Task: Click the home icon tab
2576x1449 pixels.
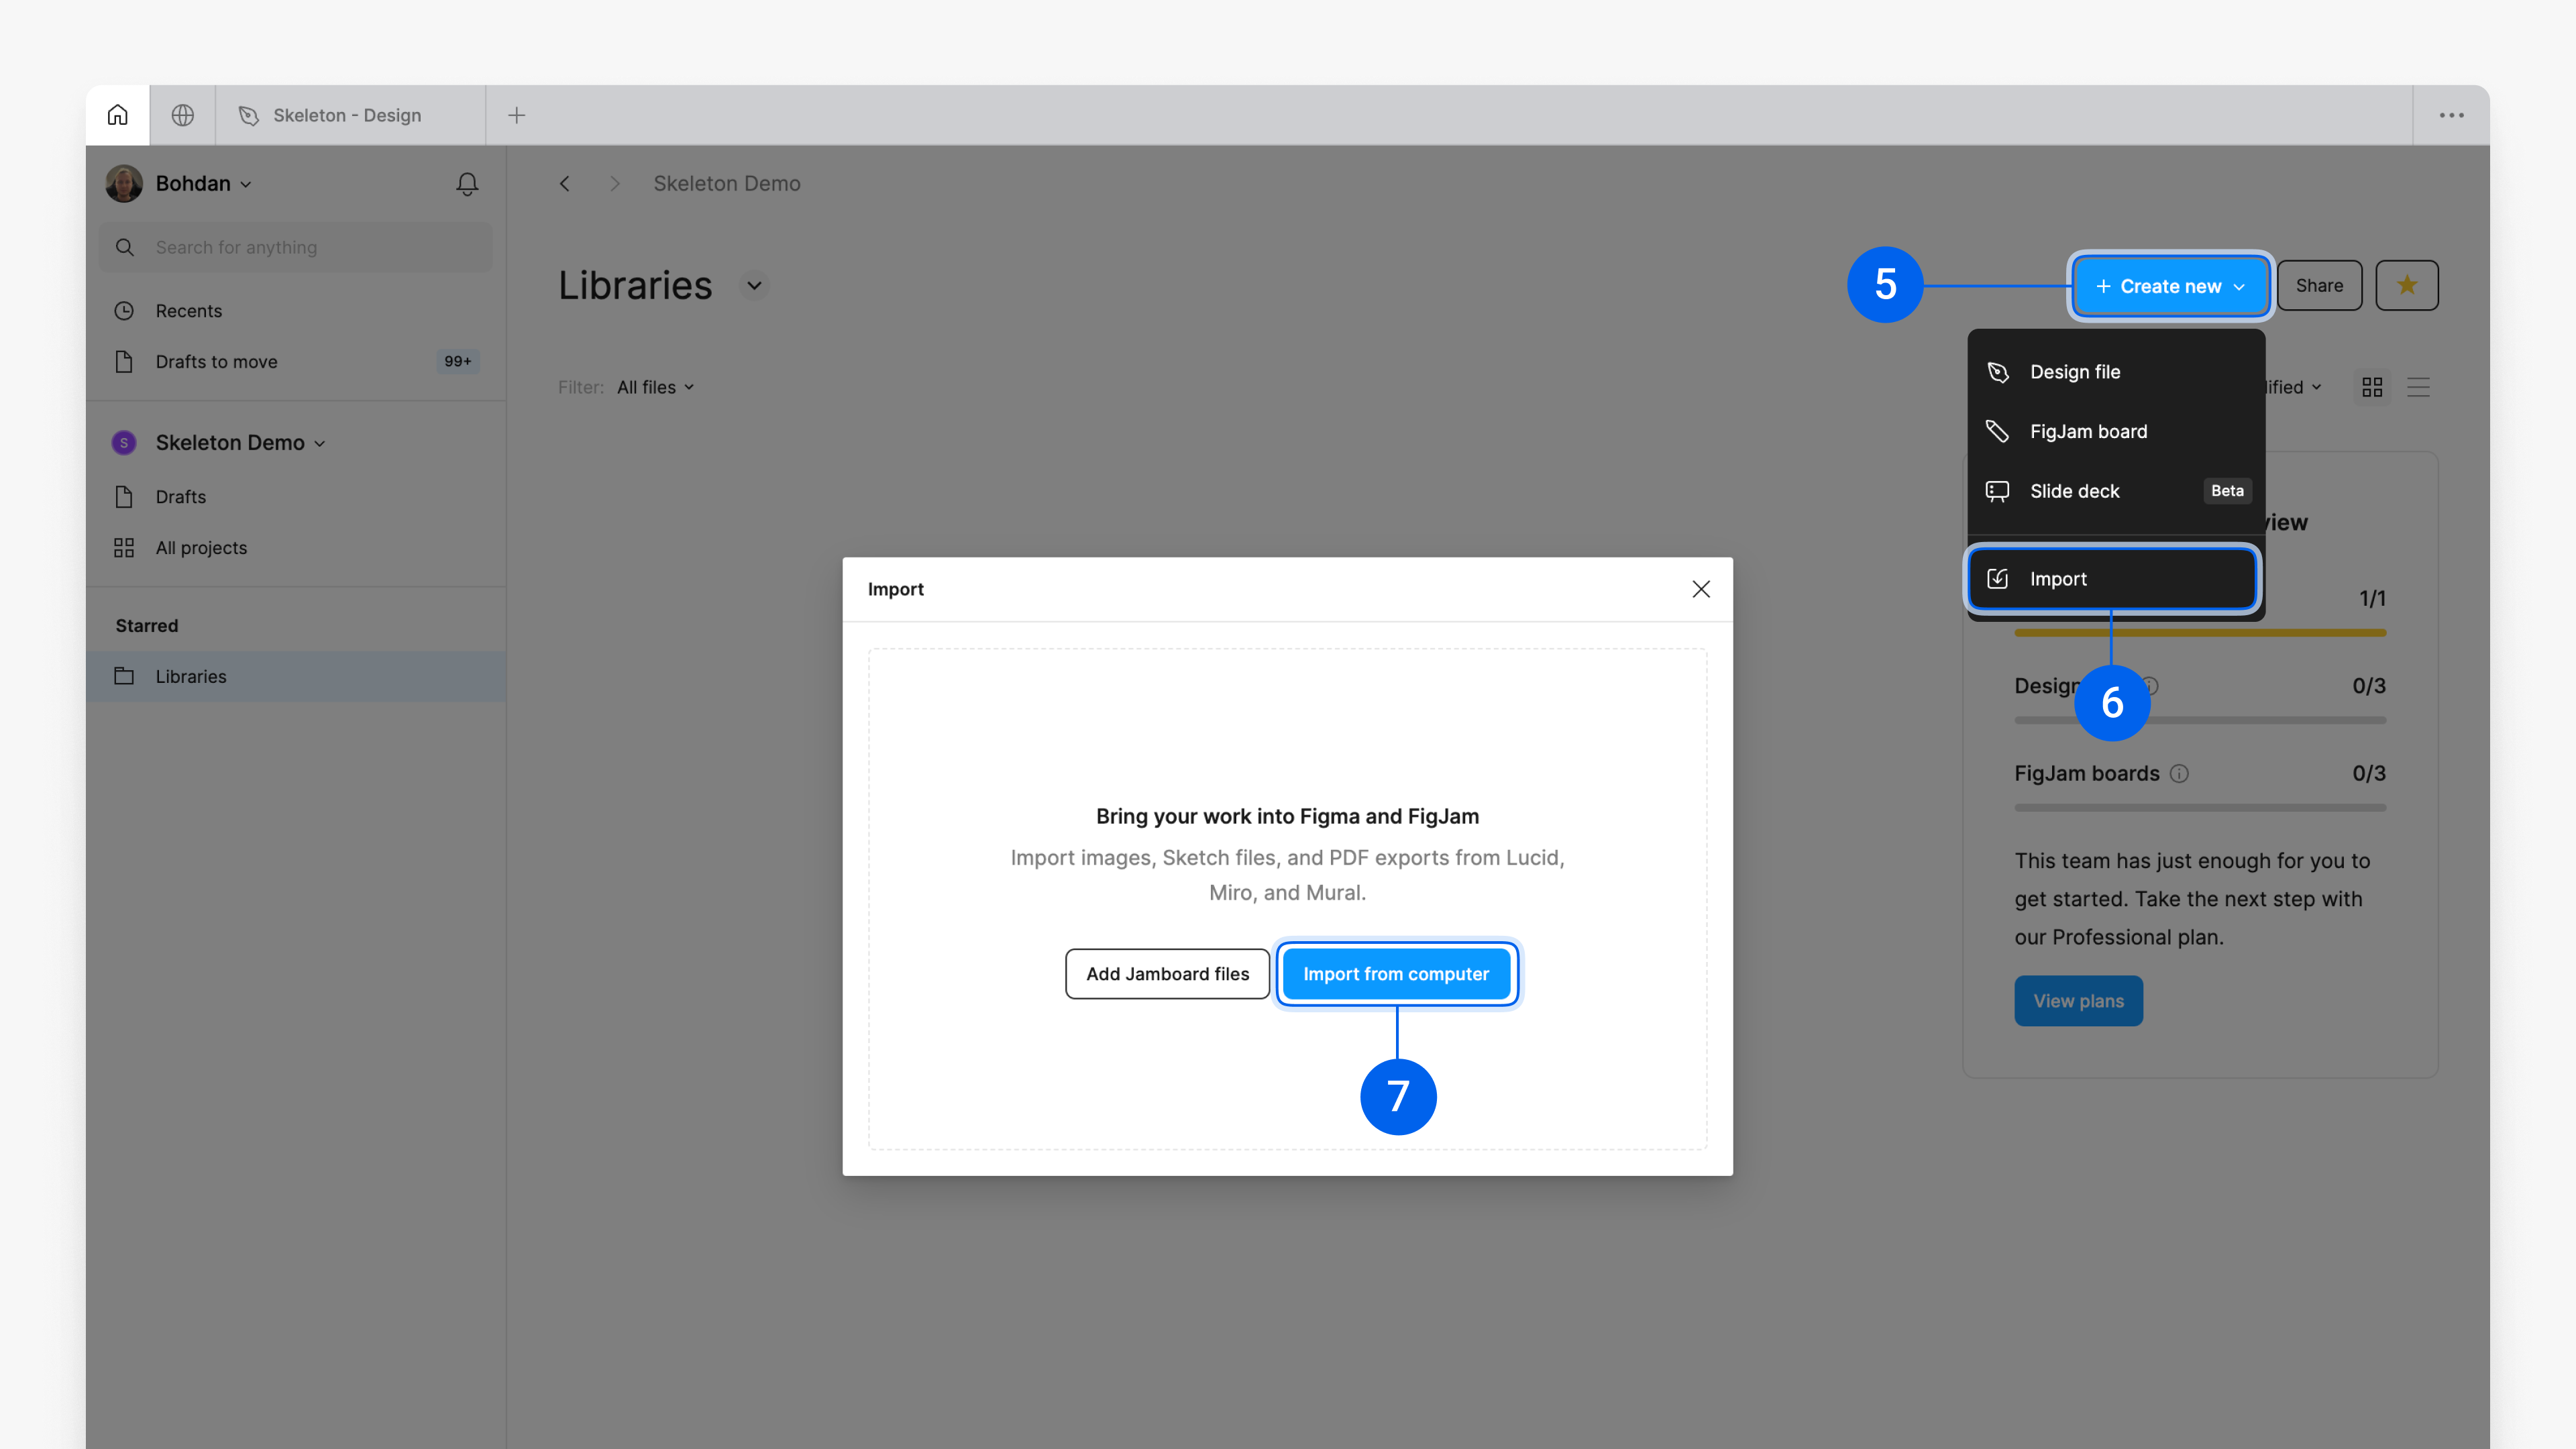Action: [x=118, y=115]
